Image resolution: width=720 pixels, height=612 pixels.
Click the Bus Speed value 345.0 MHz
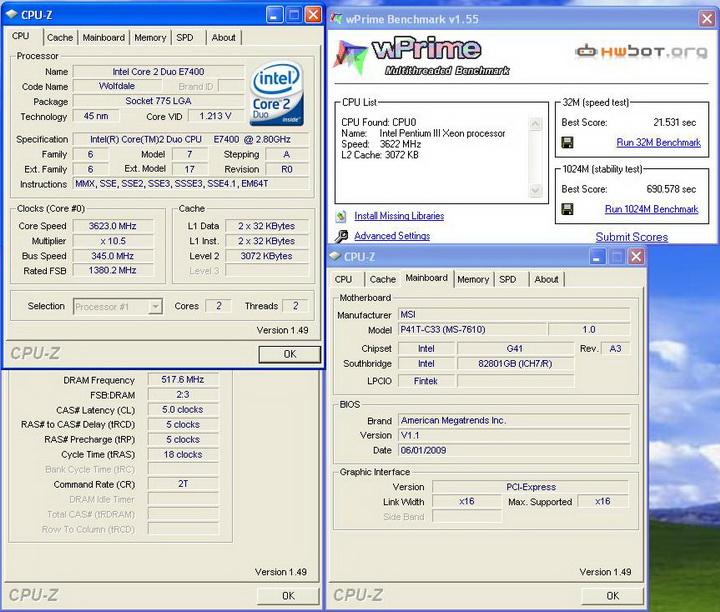click(x=112, y=256)
